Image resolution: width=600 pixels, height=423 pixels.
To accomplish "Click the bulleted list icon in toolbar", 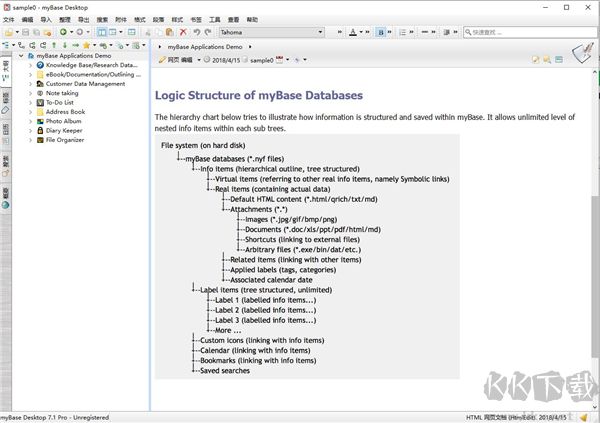I will (x=402, y=33).
